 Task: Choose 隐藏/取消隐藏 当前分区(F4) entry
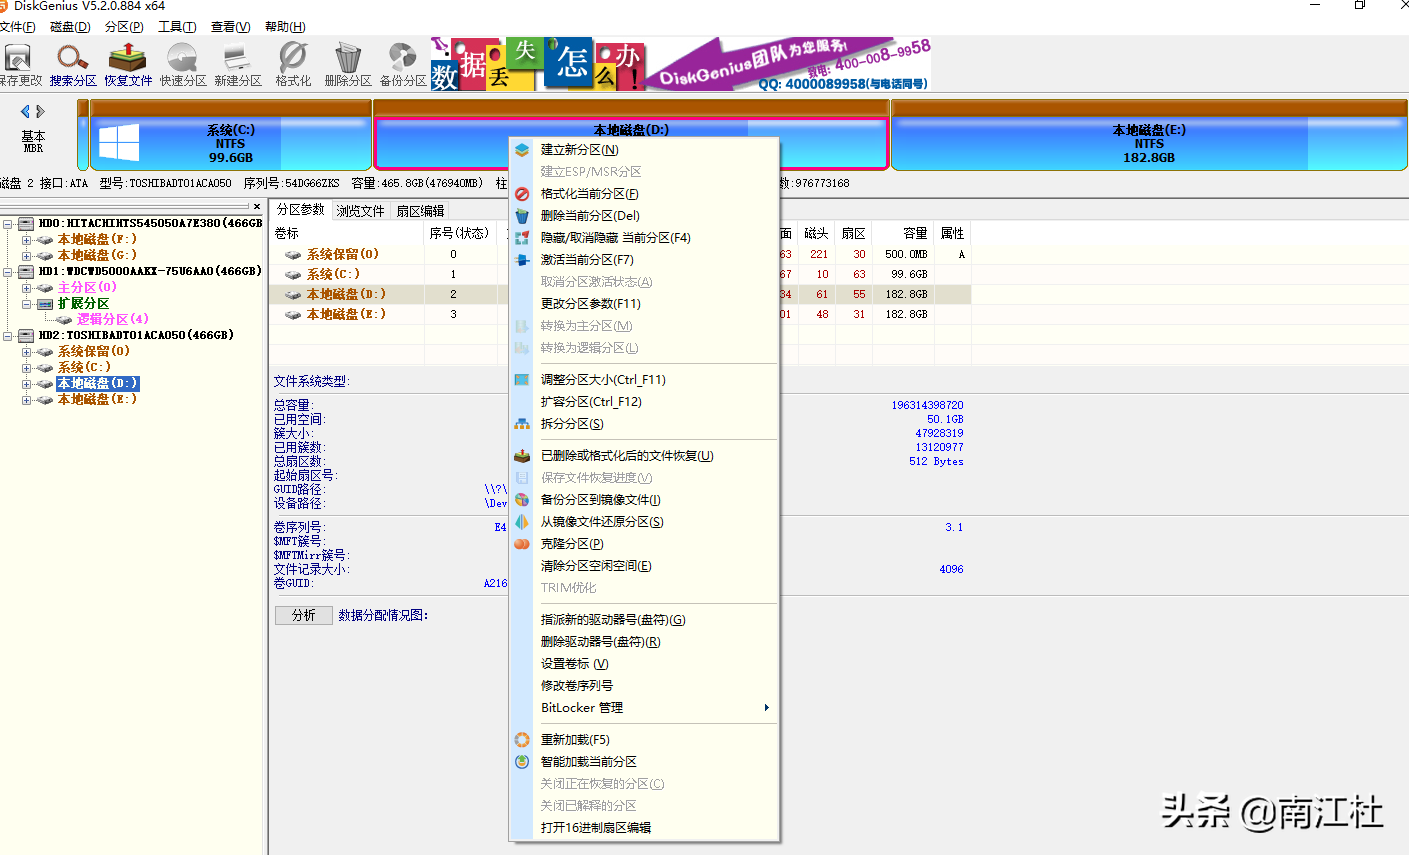point(644,238)
